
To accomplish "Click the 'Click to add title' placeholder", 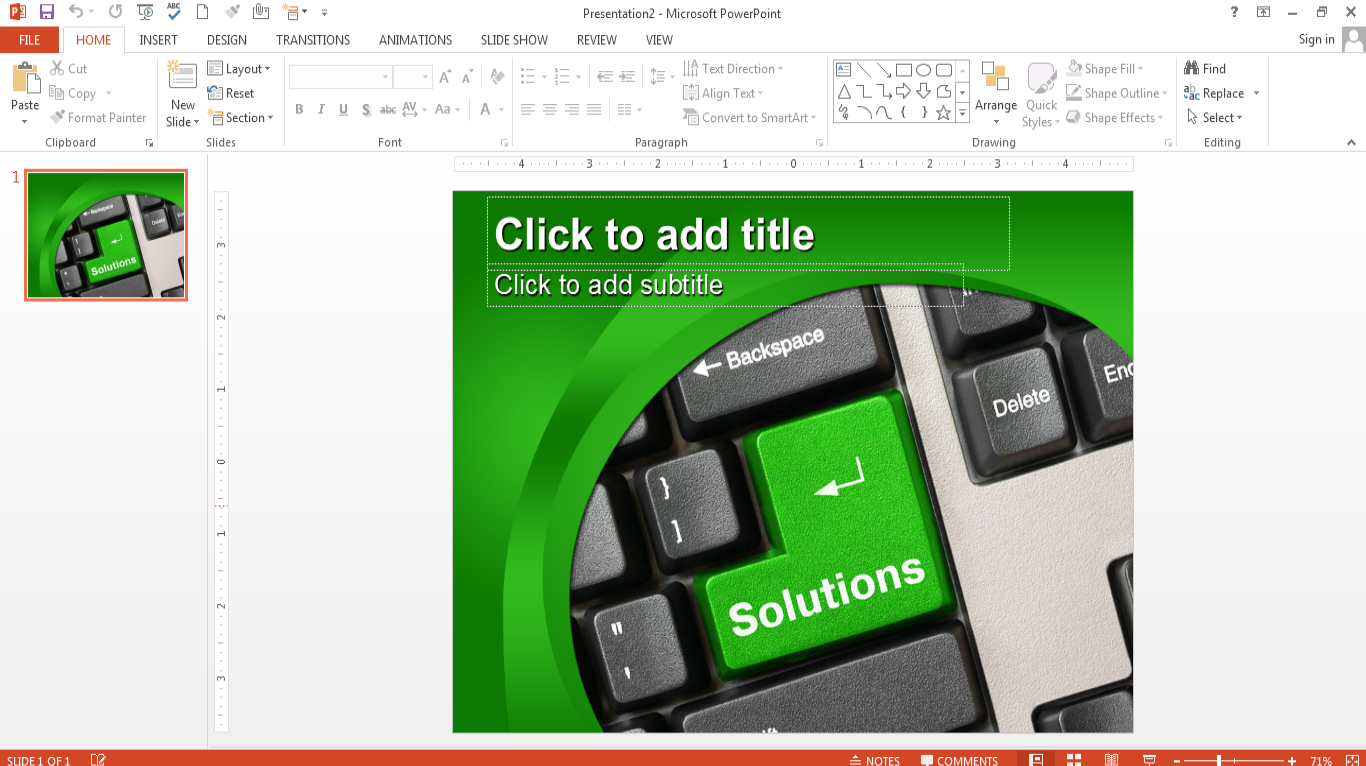I will [x=748, y=233].
